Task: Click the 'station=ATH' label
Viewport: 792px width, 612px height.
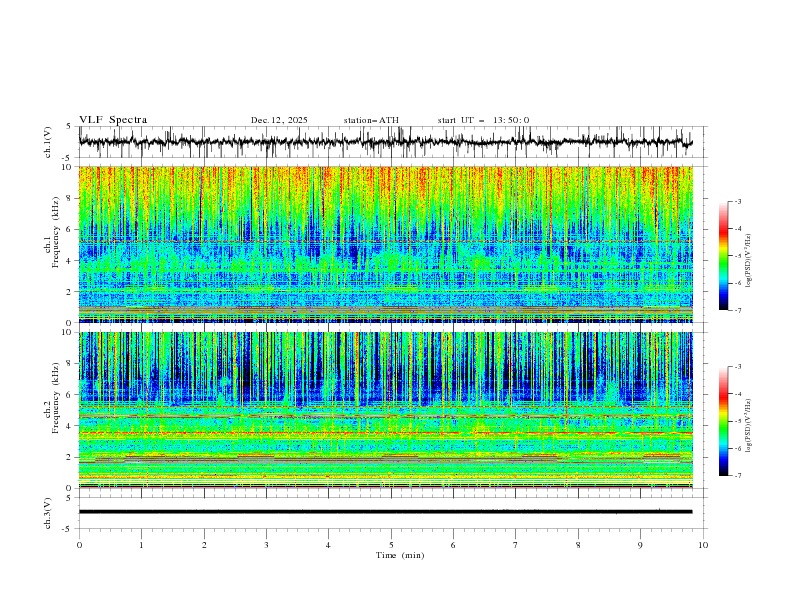Action: click(371, 120)
